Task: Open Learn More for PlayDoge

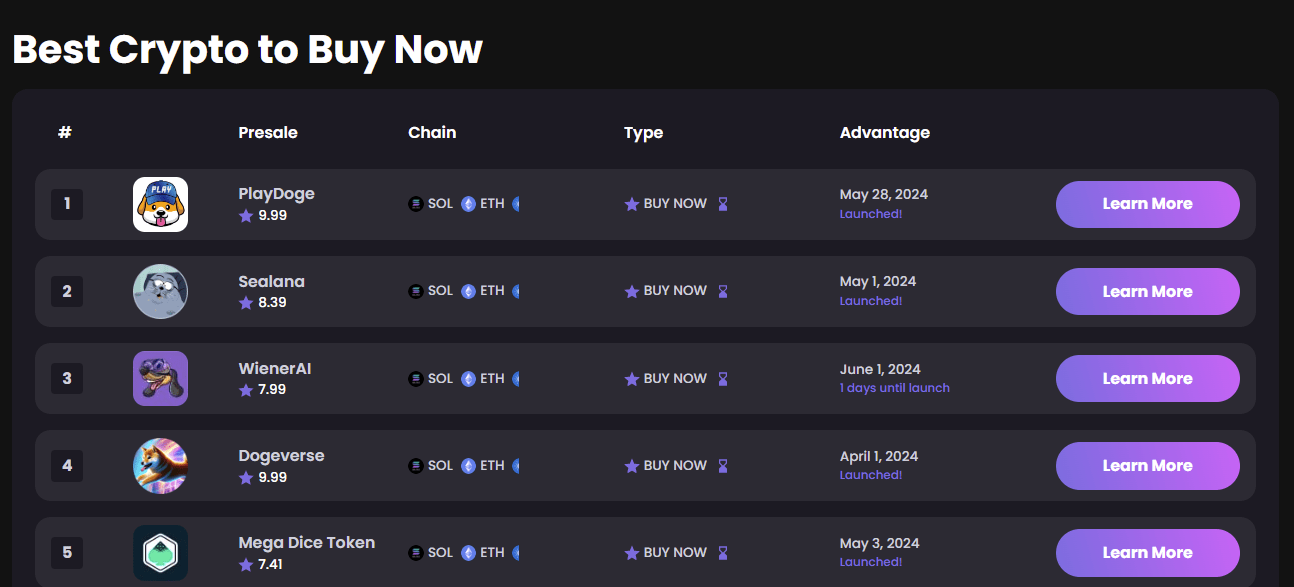Action: click(x=1148, y=204)
